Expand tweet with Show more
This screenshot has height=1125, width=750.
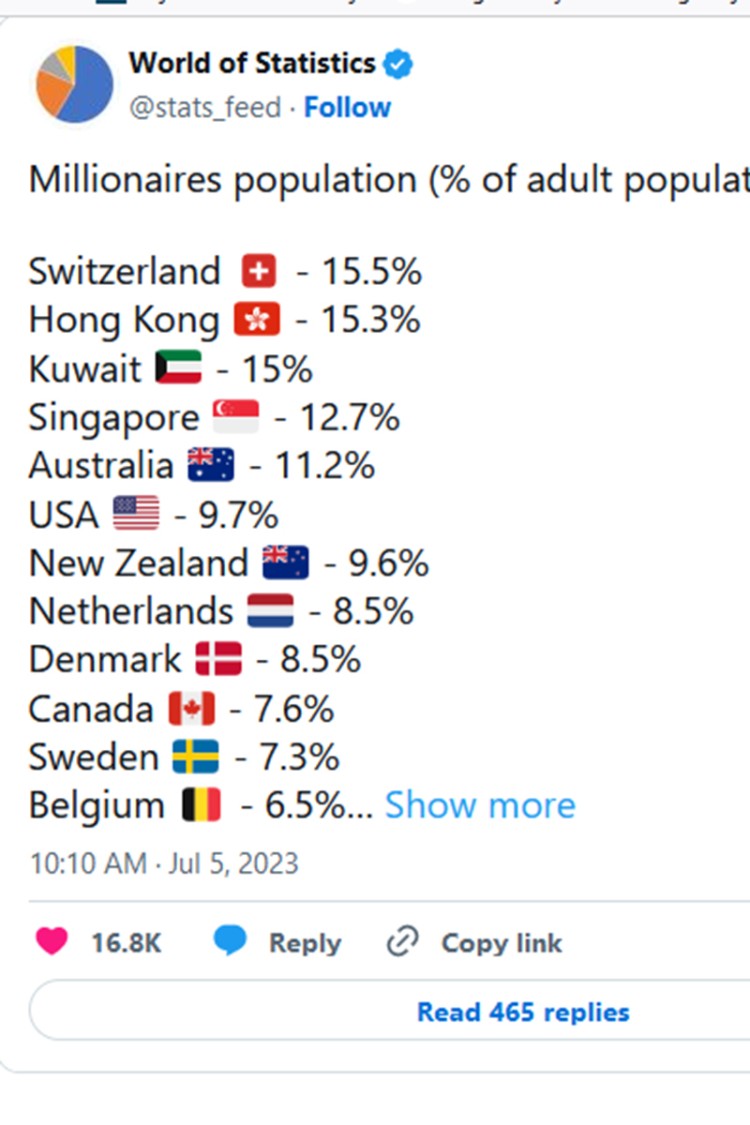(480, 806)
